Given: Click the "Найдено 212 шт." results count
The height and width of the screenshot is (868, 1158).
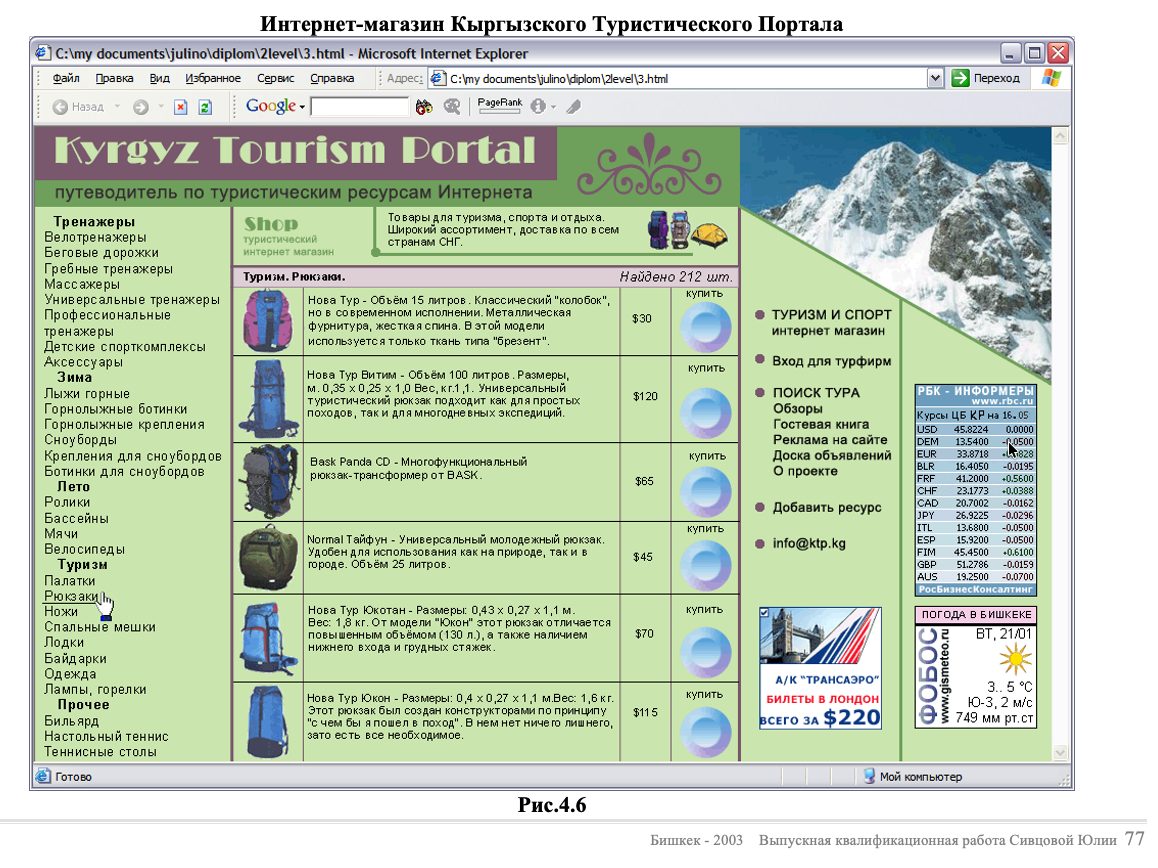Looking at the screenshot, I should coord(676,277).
